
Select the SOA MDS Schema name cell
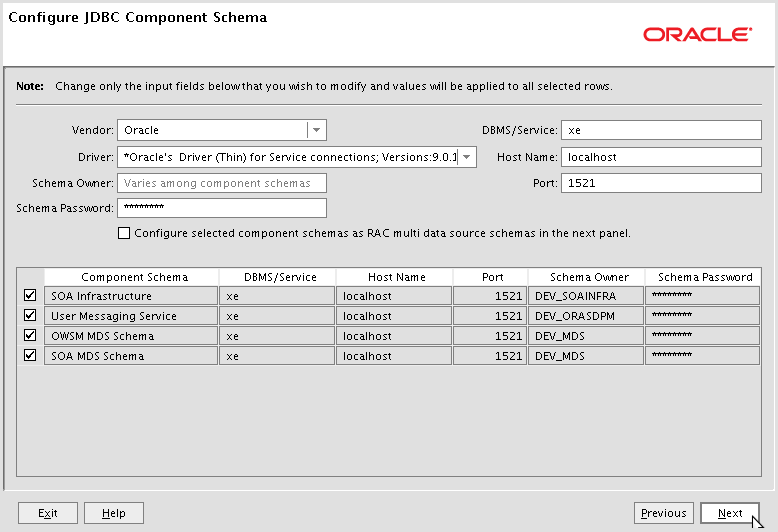[131, 355]
